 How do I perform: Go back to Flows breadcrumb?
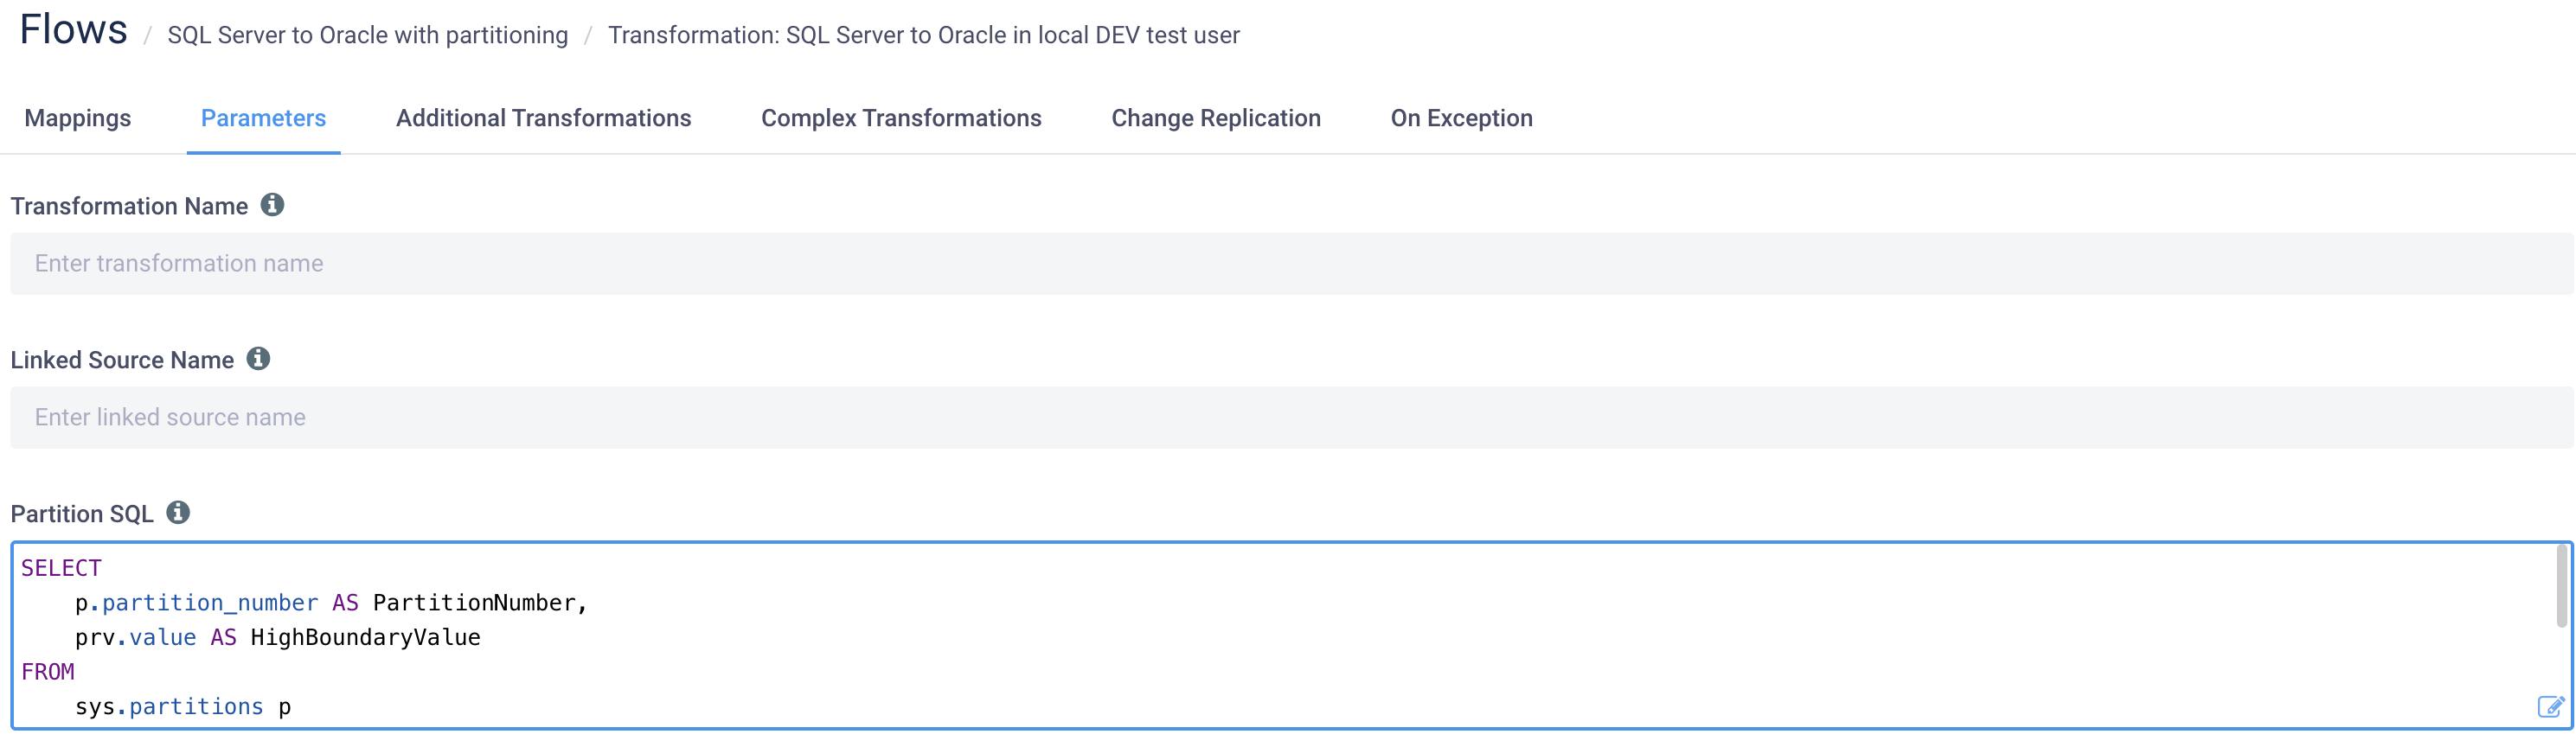pos(74,30)
